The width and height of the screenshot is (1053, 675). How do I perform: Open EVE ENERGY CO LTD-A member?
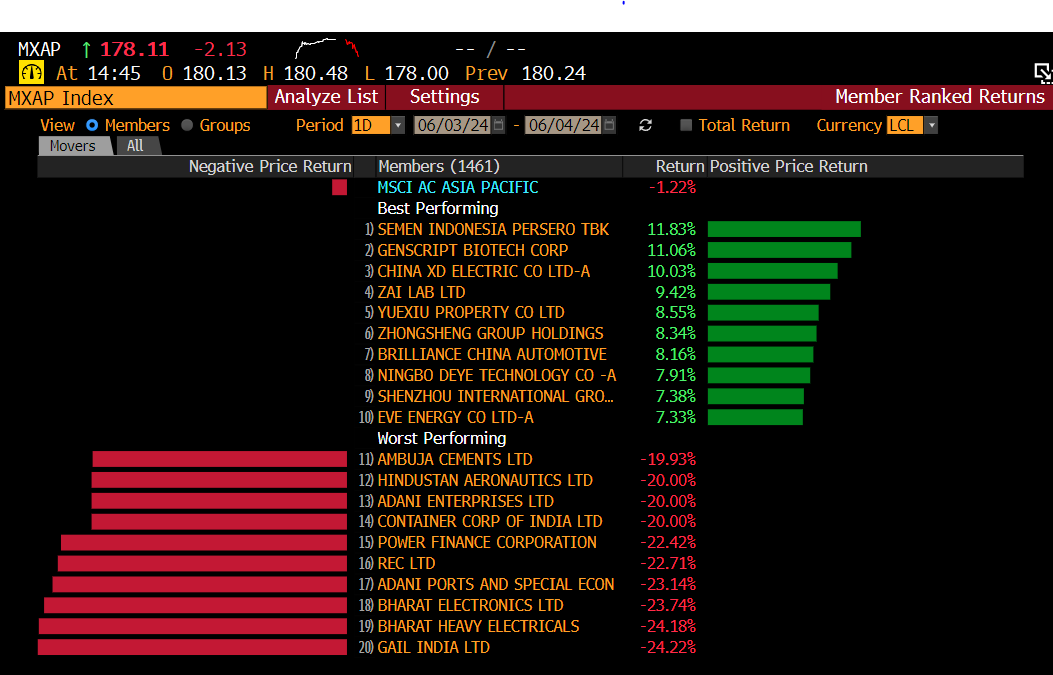[455, 417]
